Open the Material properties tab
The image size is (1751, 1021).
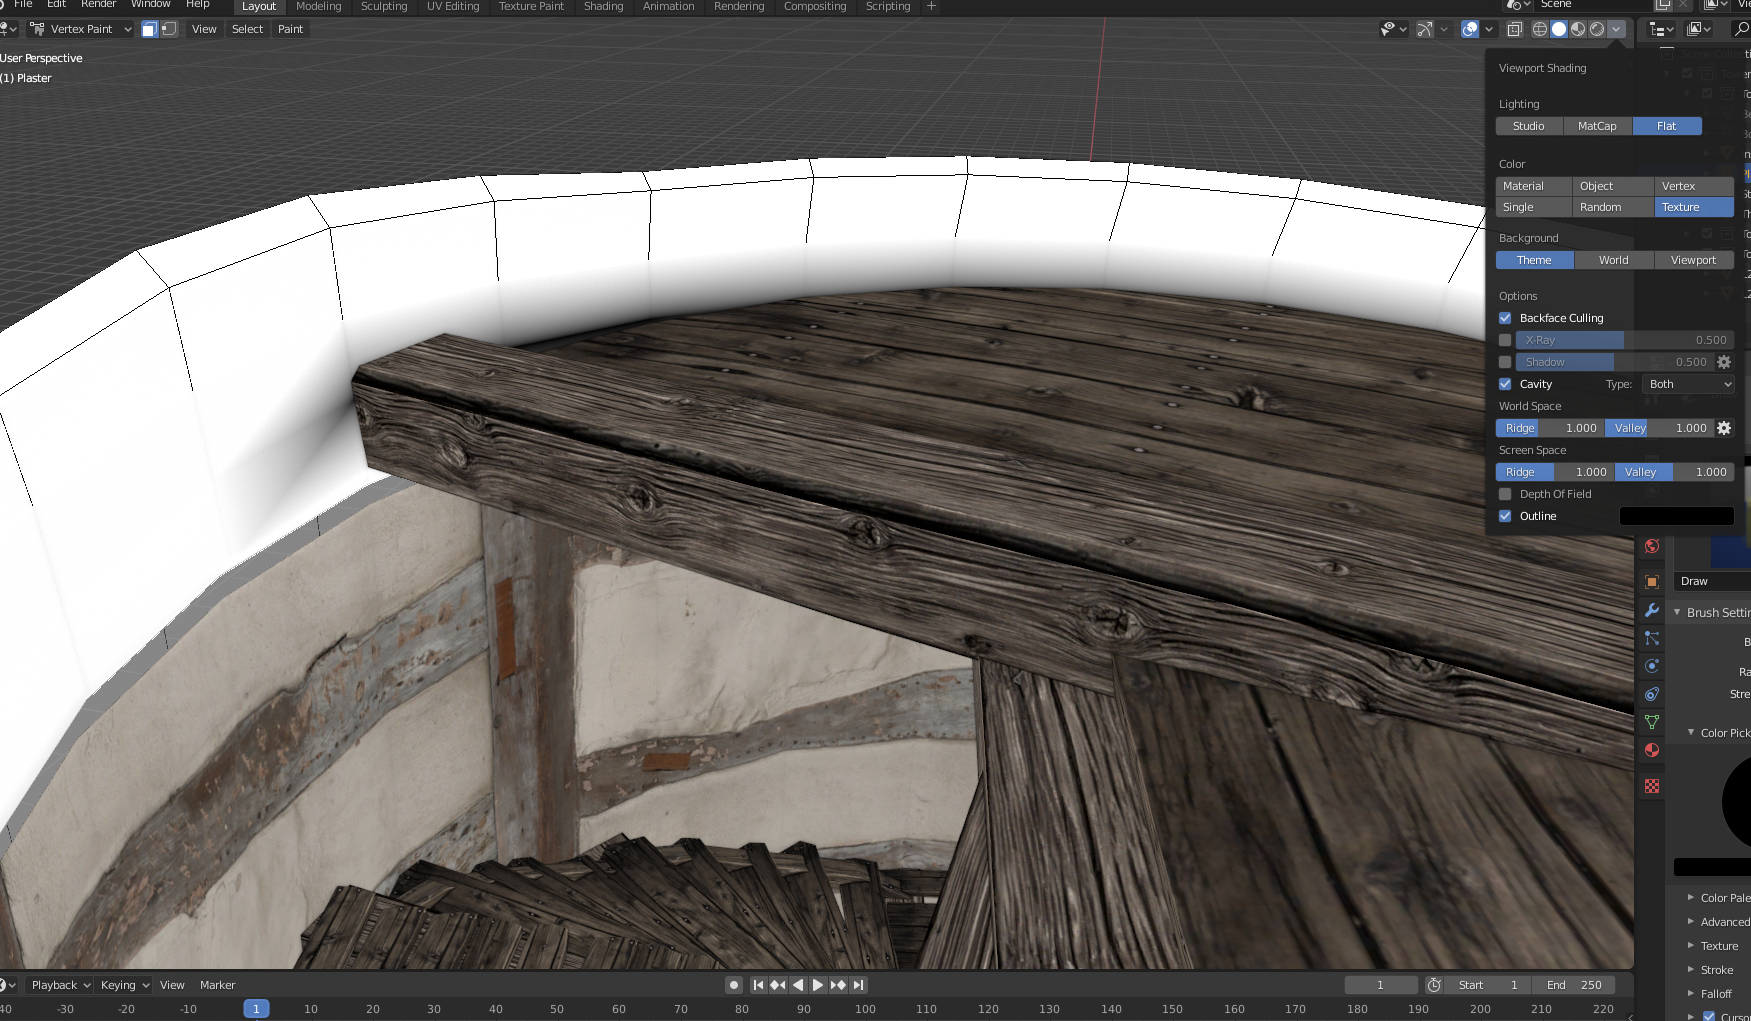[x=1652, y=750]
